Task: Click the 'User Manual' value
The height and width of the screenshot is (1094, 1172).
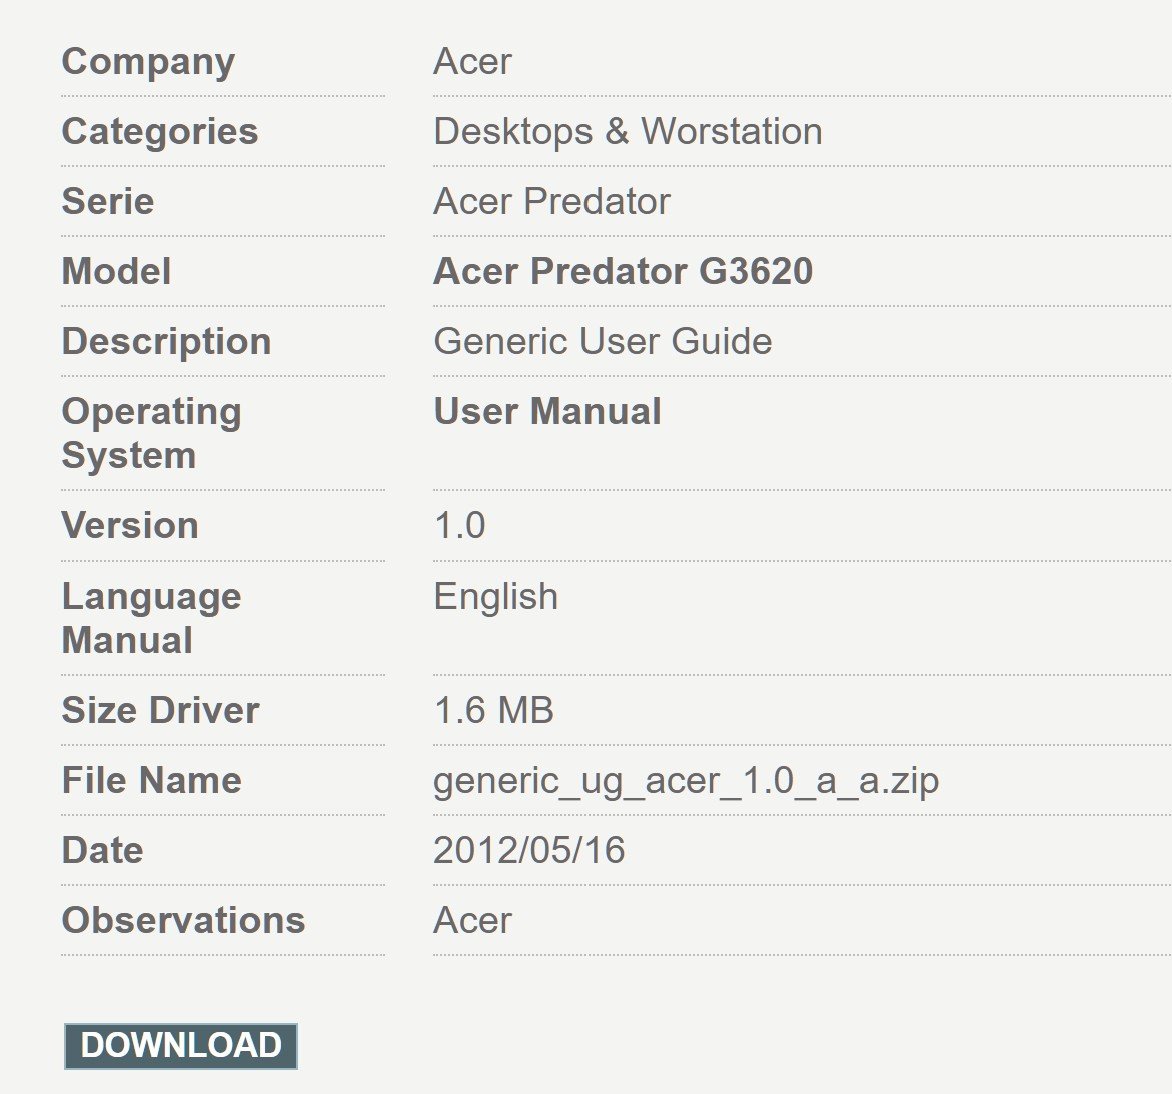Action: click(547, 412)
